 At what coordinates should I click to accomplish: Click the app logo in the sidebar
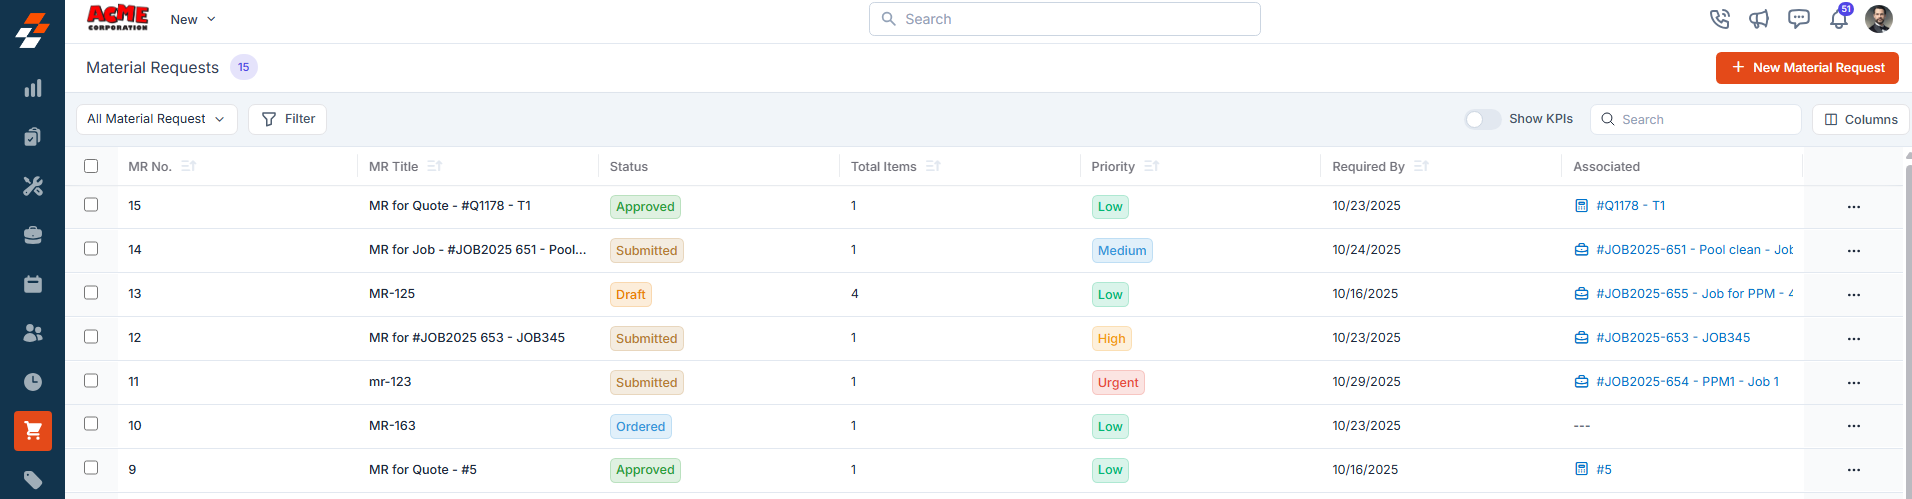[x=32, y=30]
